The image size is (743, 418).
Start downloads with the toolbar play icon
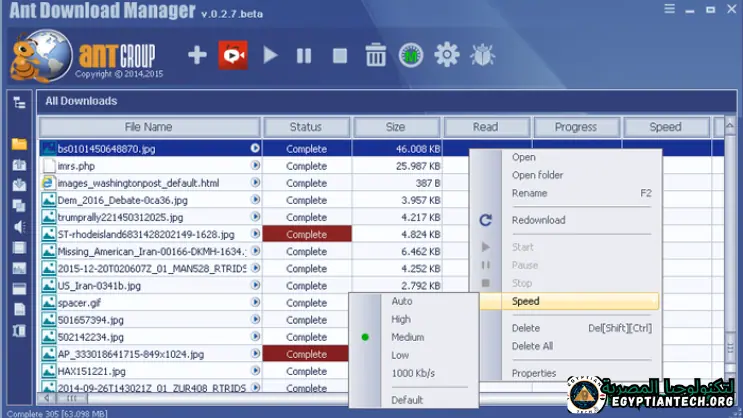pyautogui.click(x=270, y=55)
